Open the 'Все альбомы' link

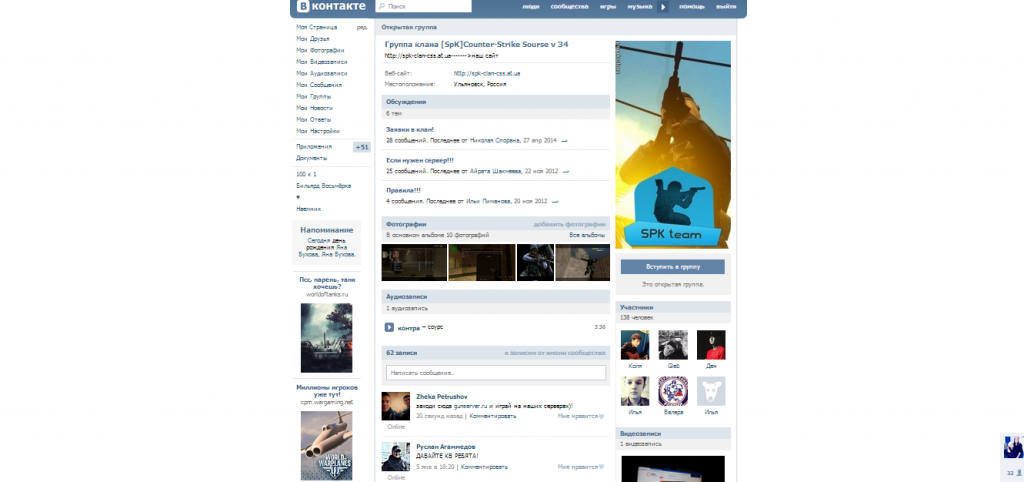tap(589, 234)
